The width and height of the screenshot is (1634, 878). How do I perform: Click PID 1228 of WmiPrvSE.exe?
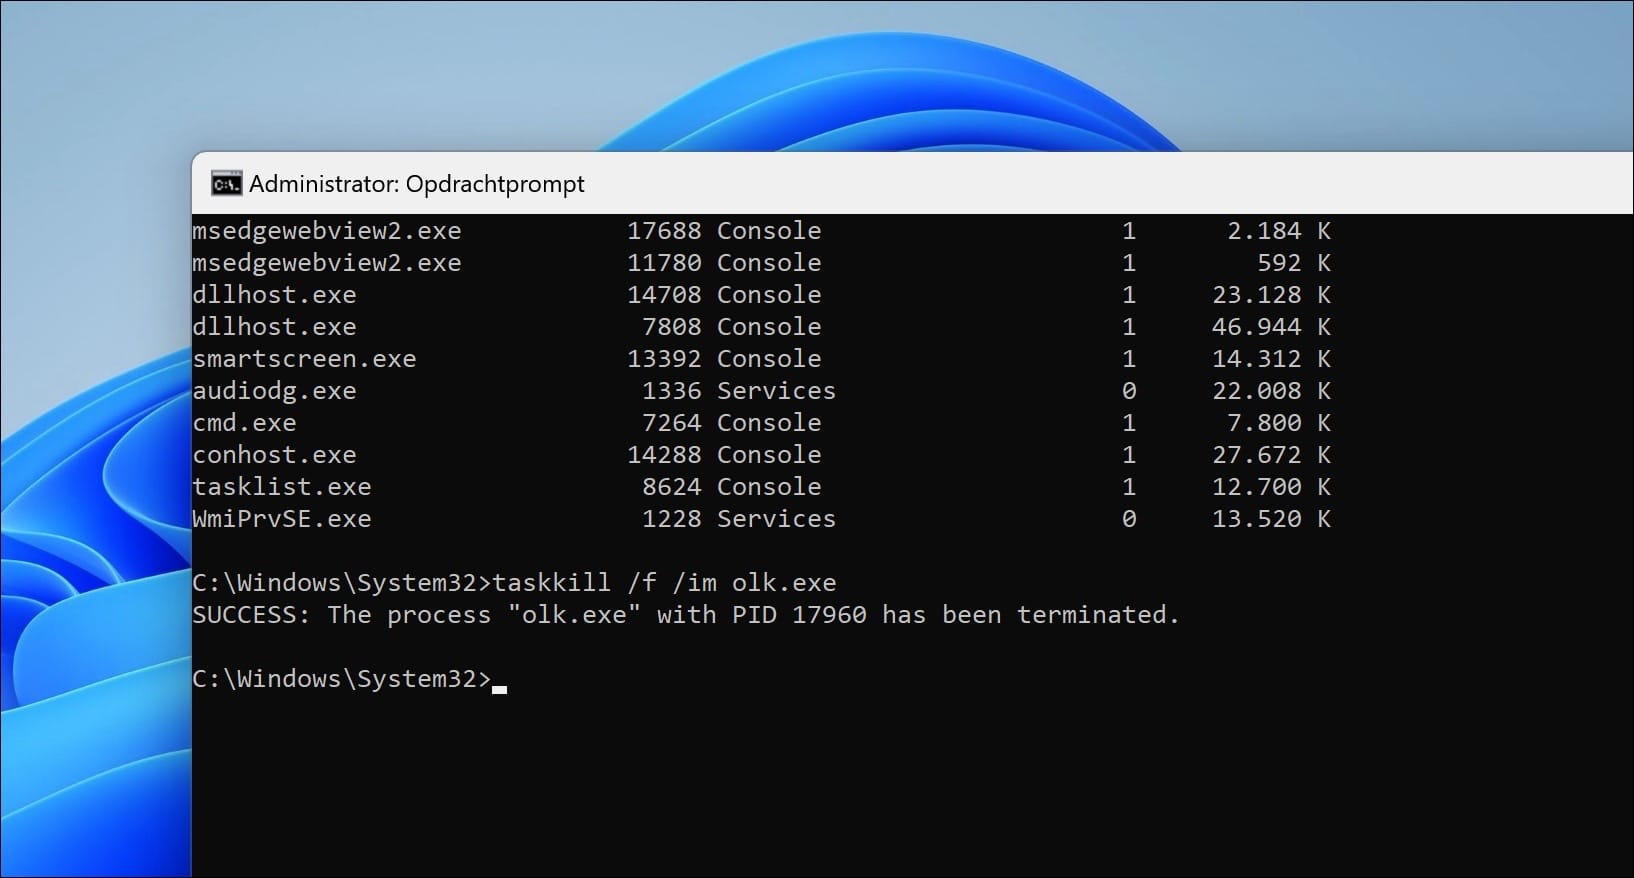click(672, 519)
